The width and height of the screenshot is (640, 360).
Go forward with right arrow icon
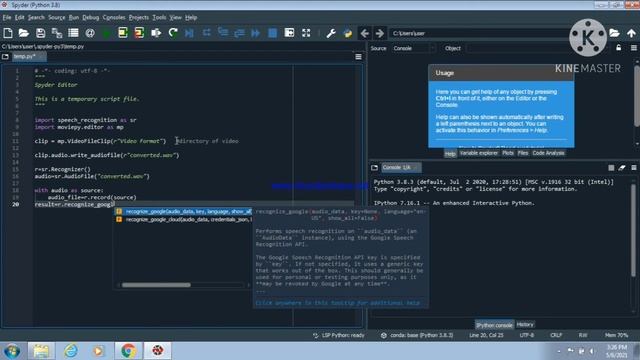point(380,33)
